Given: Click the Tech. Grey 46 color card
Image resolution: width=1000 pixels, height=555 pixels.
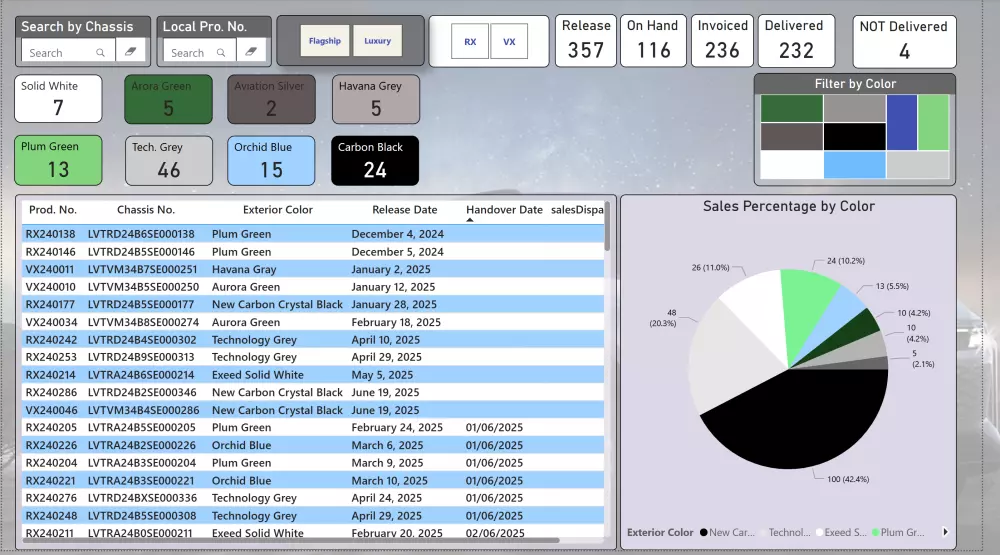Looking at the screenshot, I should [x=168, y=161].
